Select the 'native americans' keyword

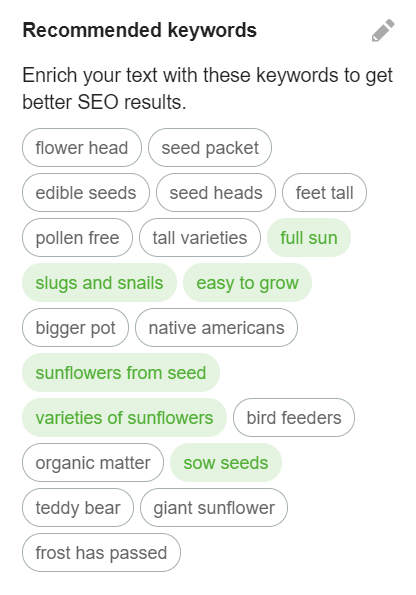(216, 327)
